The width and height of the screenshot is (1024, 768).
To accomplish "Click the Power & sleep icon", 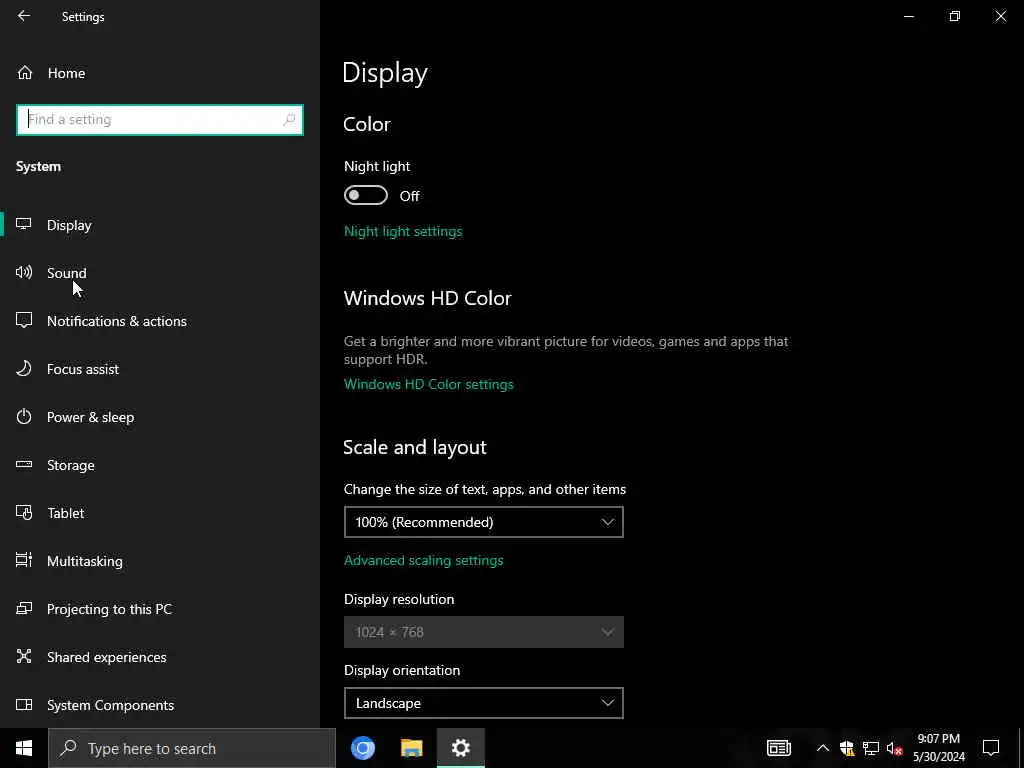I will (24, 416).
